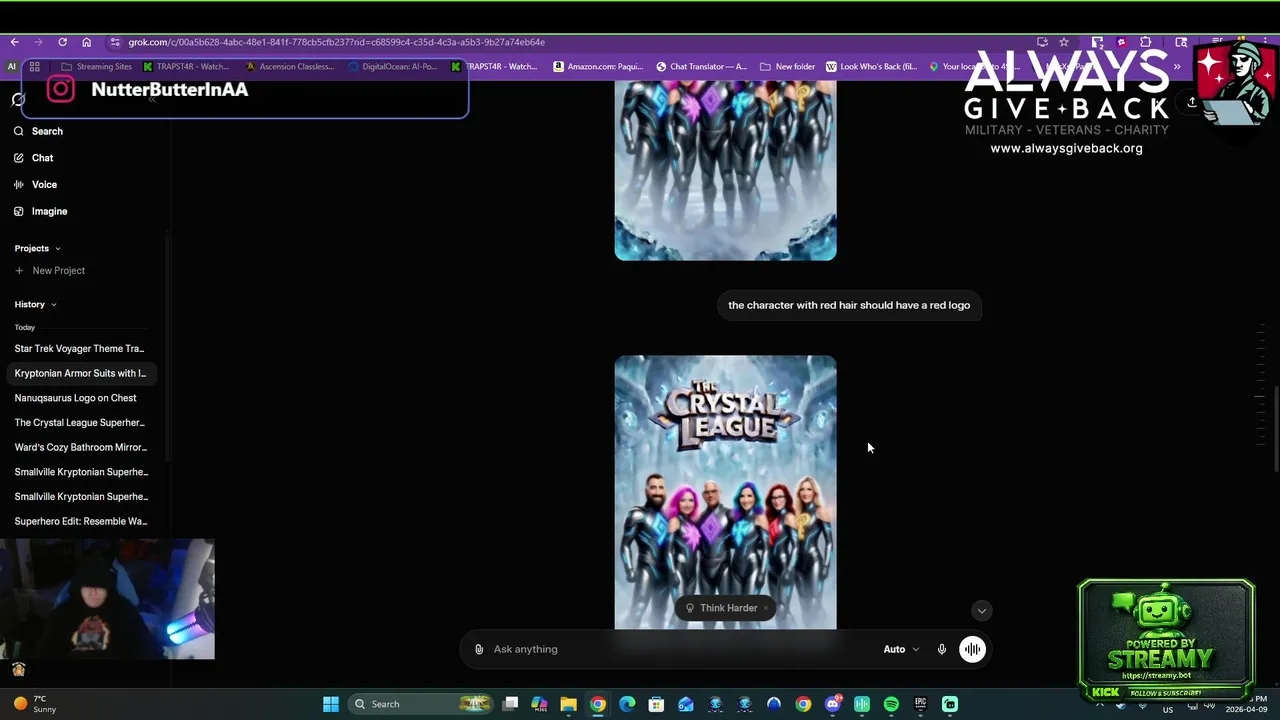Click the browser extensions puzzle icon
The width and height of the screenshot is (1280, 720).
pos(1145,42)
